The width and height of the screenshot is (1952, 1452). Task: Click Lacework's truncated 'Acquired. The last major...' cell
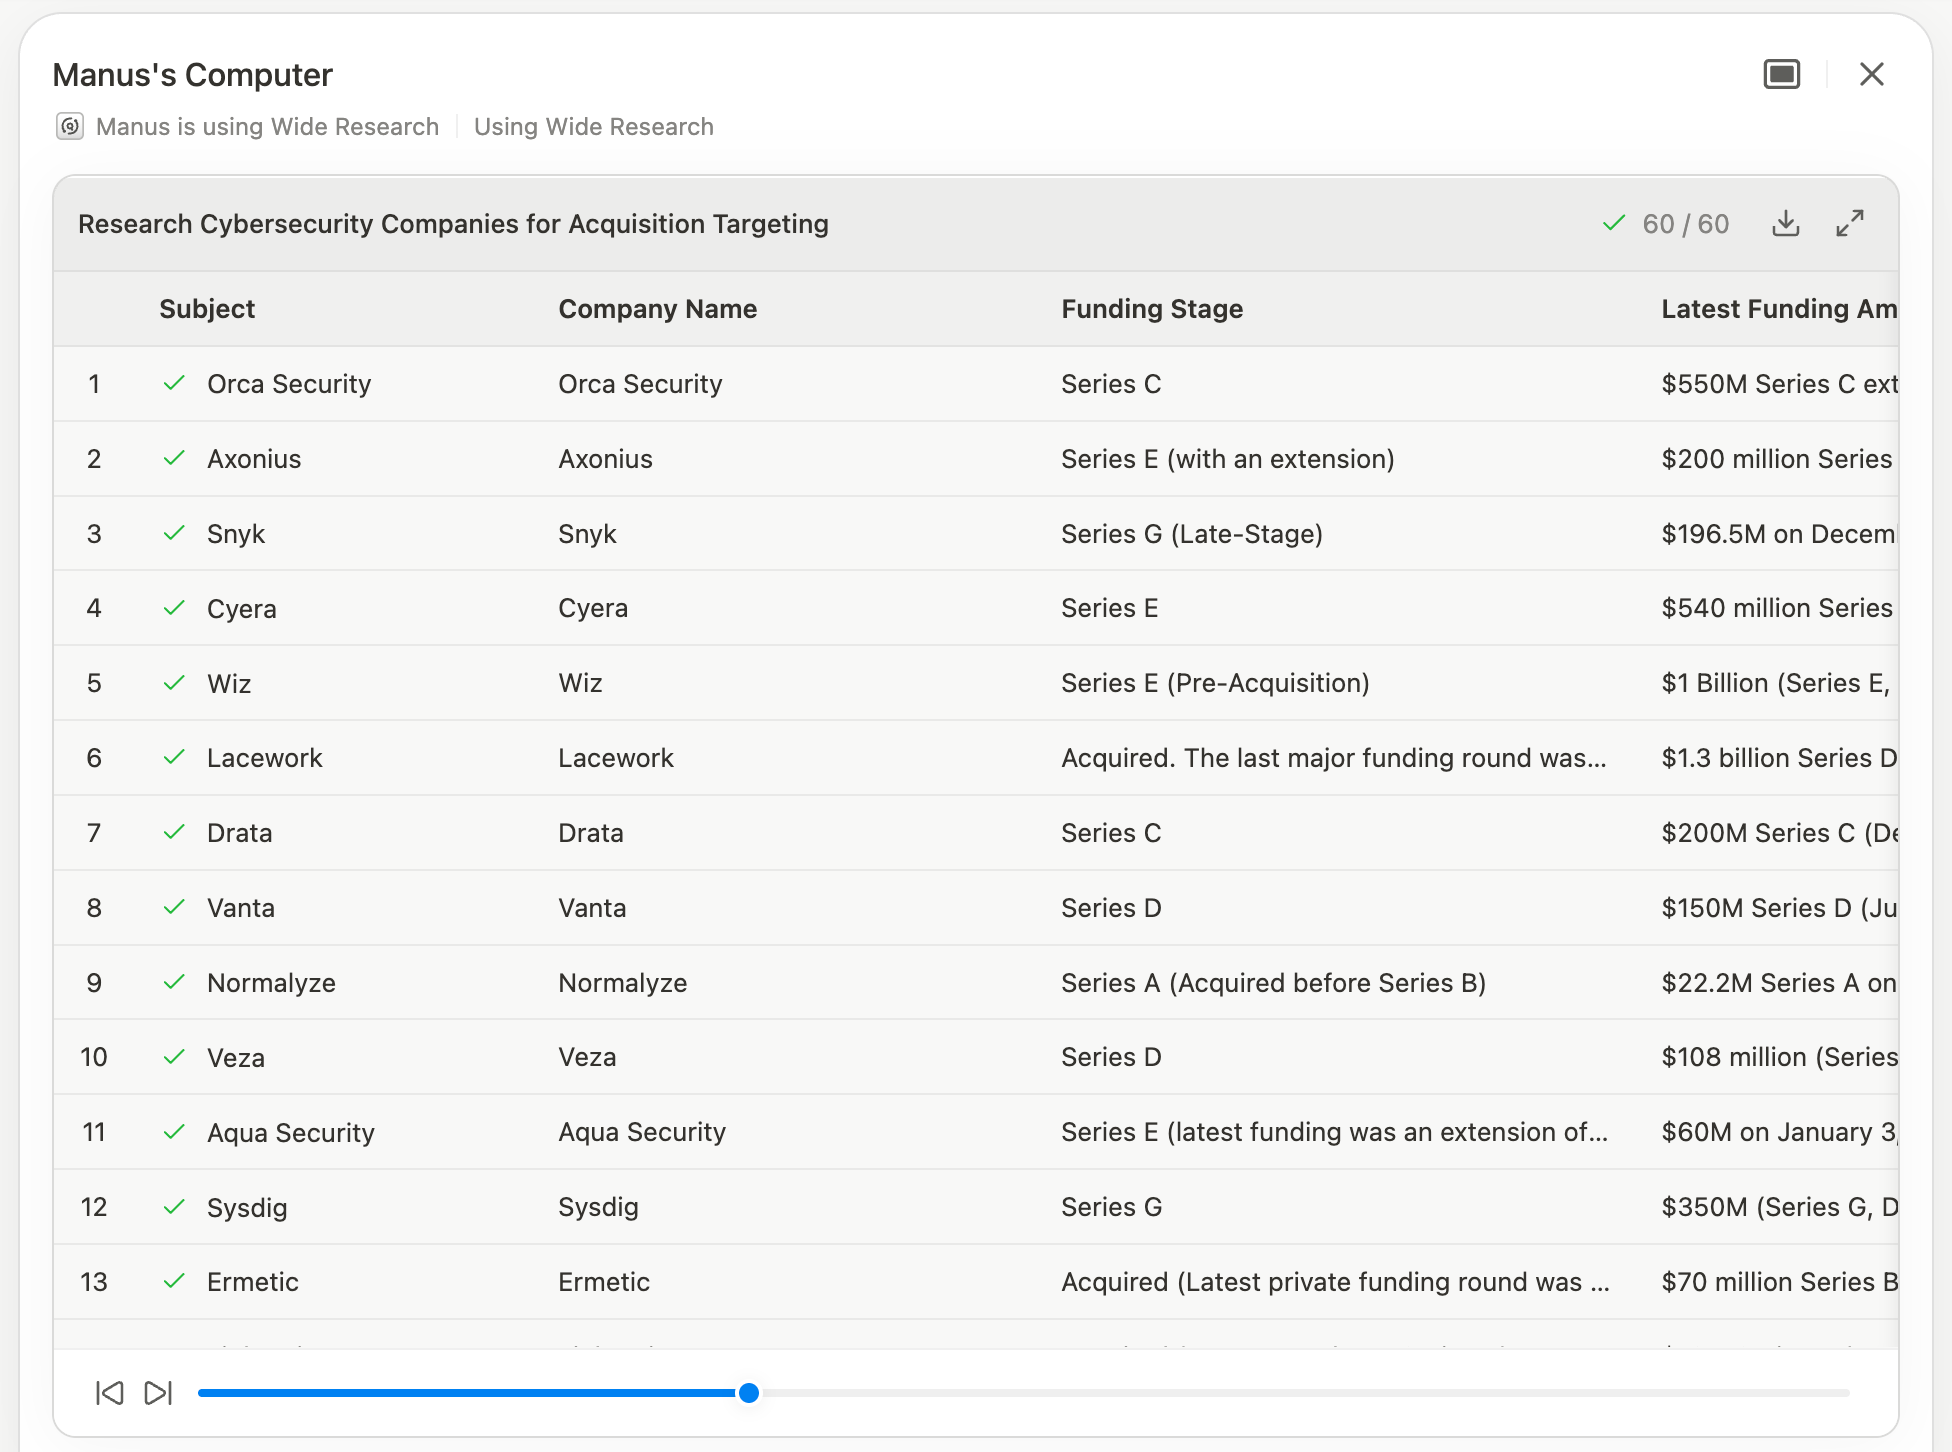coord(1334,758)
